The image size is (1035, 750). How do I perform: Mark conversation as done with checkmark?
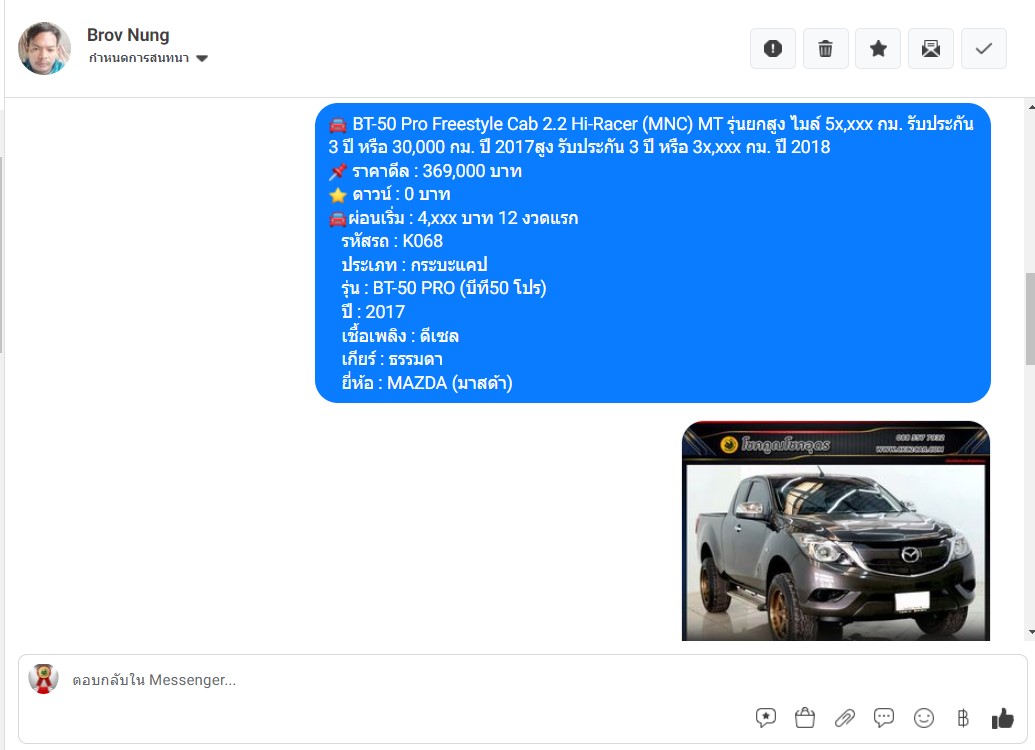tap(984, 48)
